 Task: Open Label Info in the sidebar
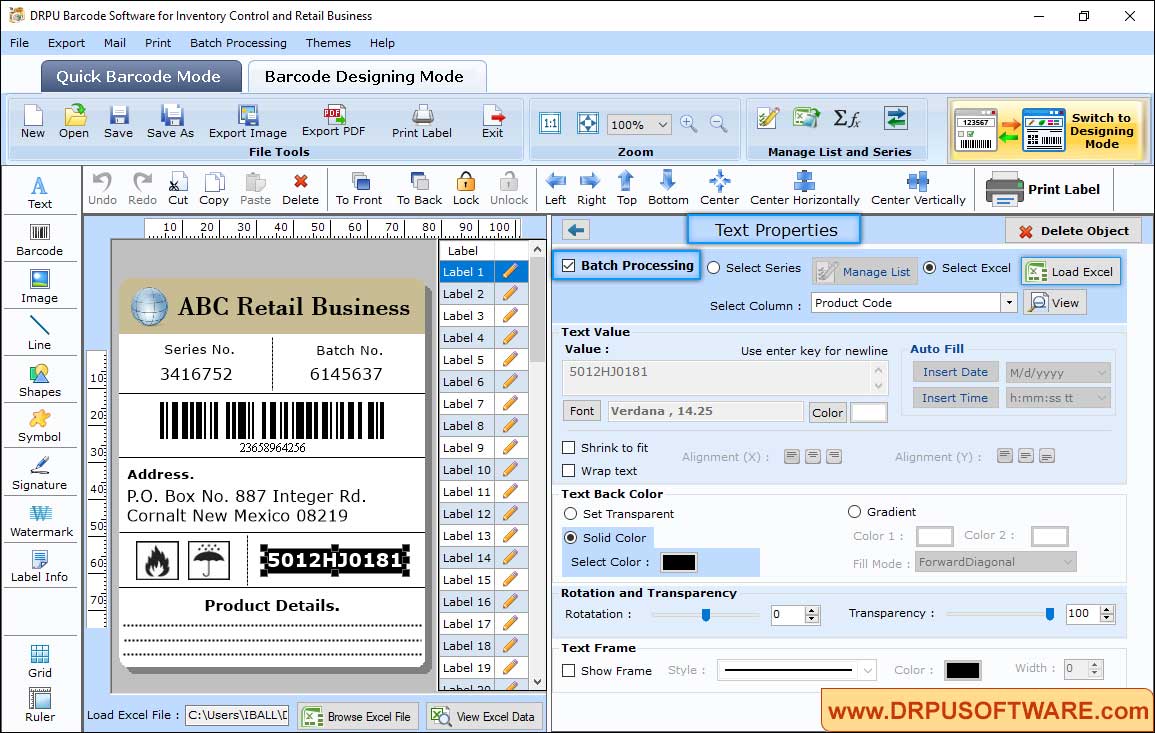[x=40, y=567]
